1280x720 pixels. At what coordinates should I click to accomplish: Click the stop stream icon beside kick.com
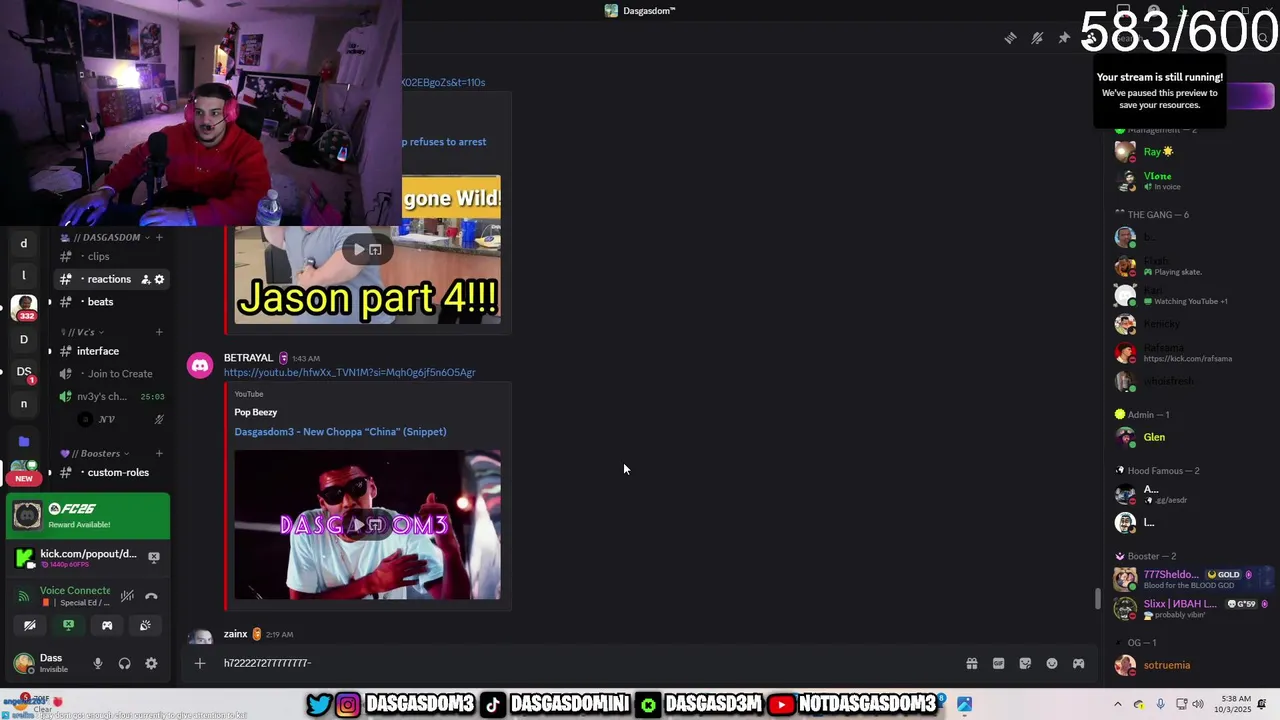[154, 557]
